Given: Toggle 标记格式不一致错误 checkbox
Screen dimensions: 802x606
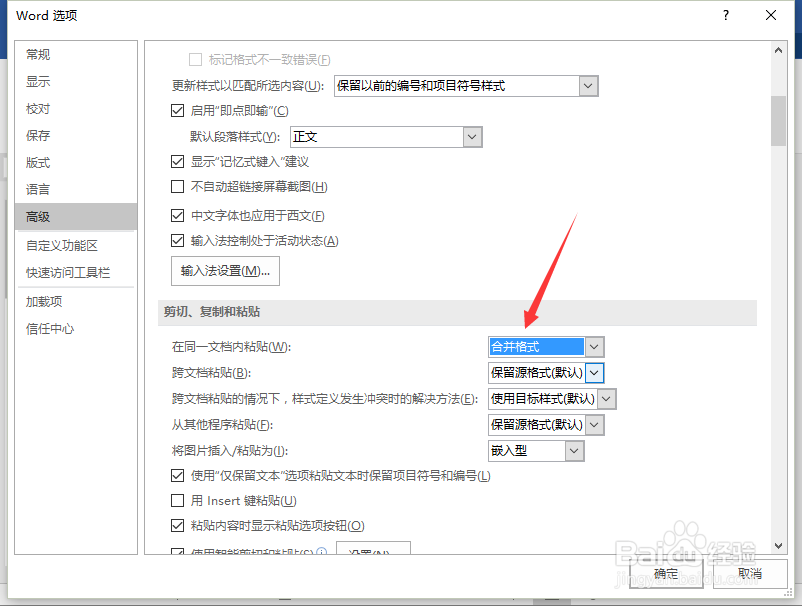Looking at the screenshot, I should tap(195, 60).
